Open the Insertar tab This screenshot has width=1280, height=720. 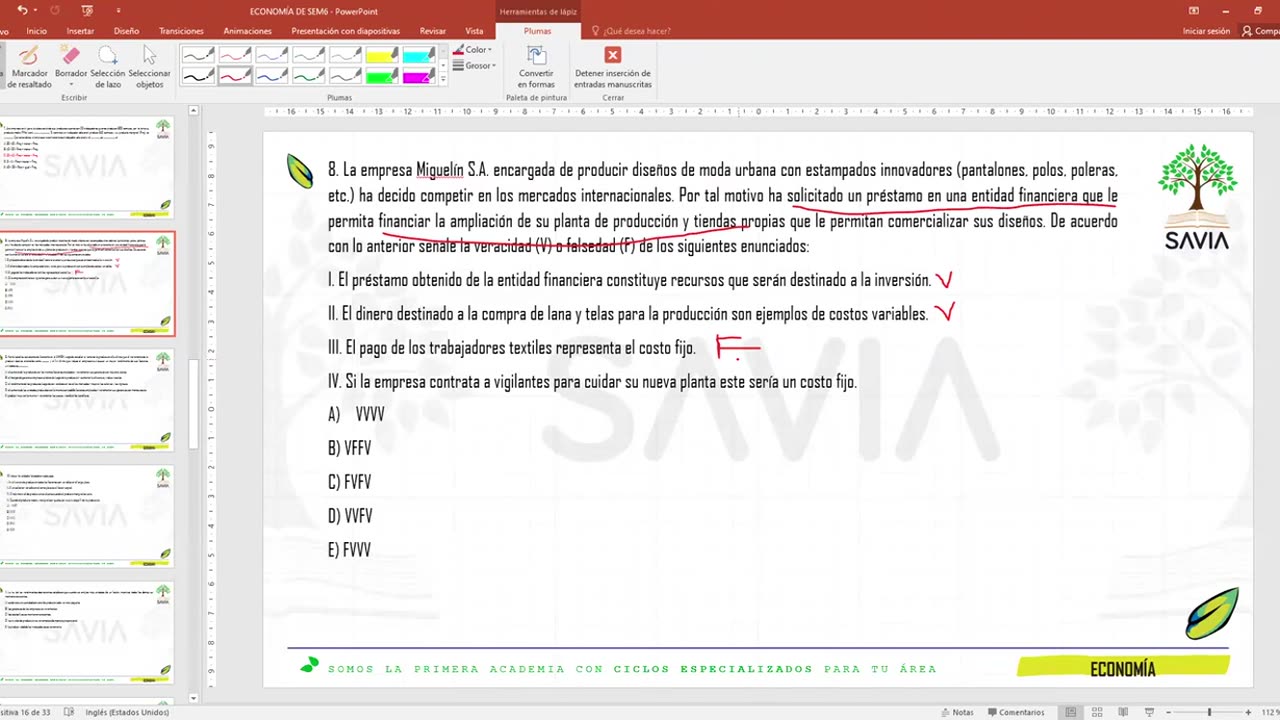pos(80,31)
